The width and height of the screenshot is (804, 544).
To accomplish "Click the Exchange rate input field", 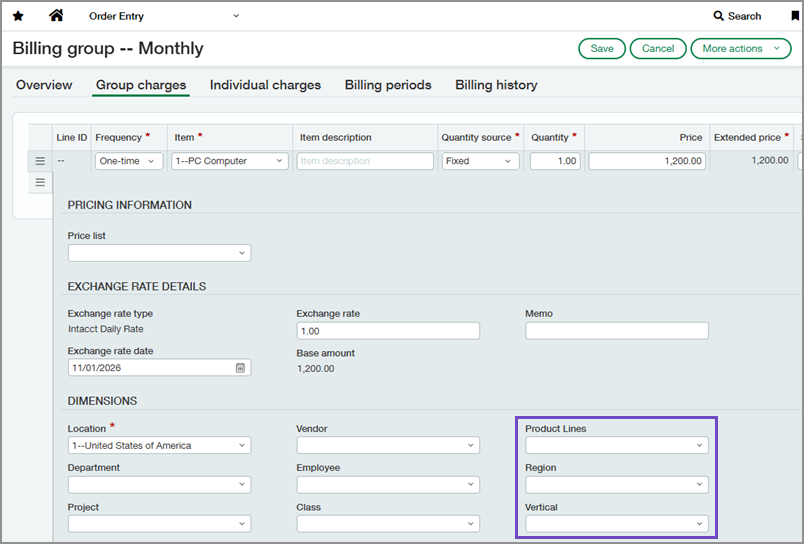I will (x=388, y=331).
